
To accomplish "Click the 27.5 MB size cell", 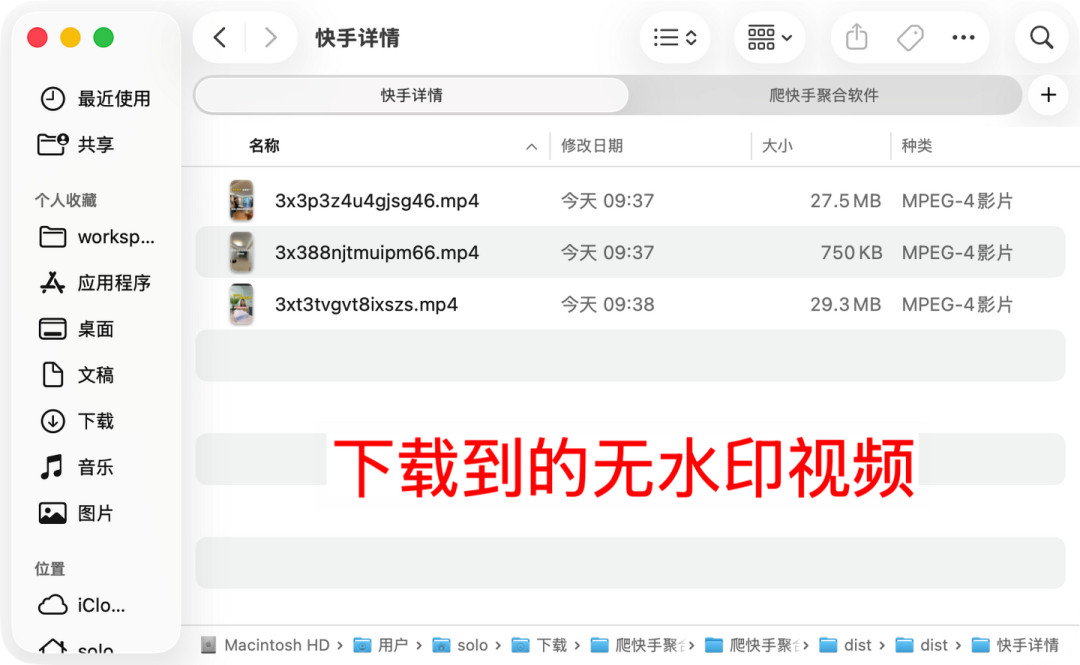I will pos(845,201).
